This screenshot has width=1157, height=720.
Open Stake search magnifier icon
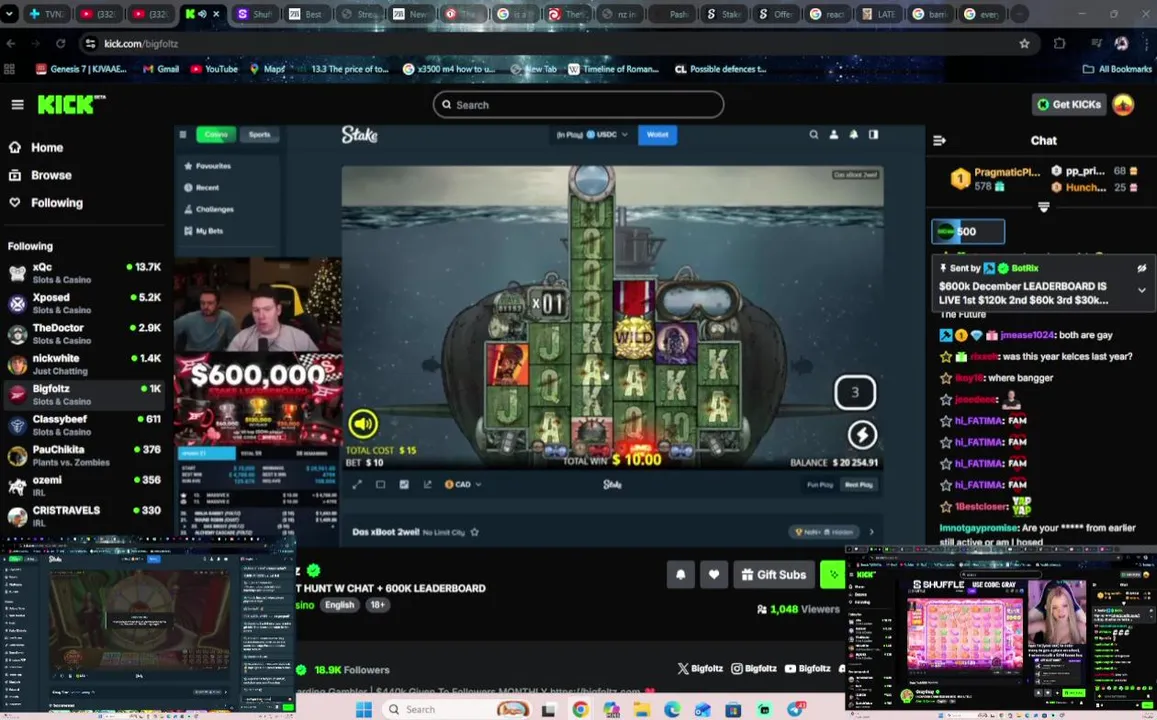(814, 134)
